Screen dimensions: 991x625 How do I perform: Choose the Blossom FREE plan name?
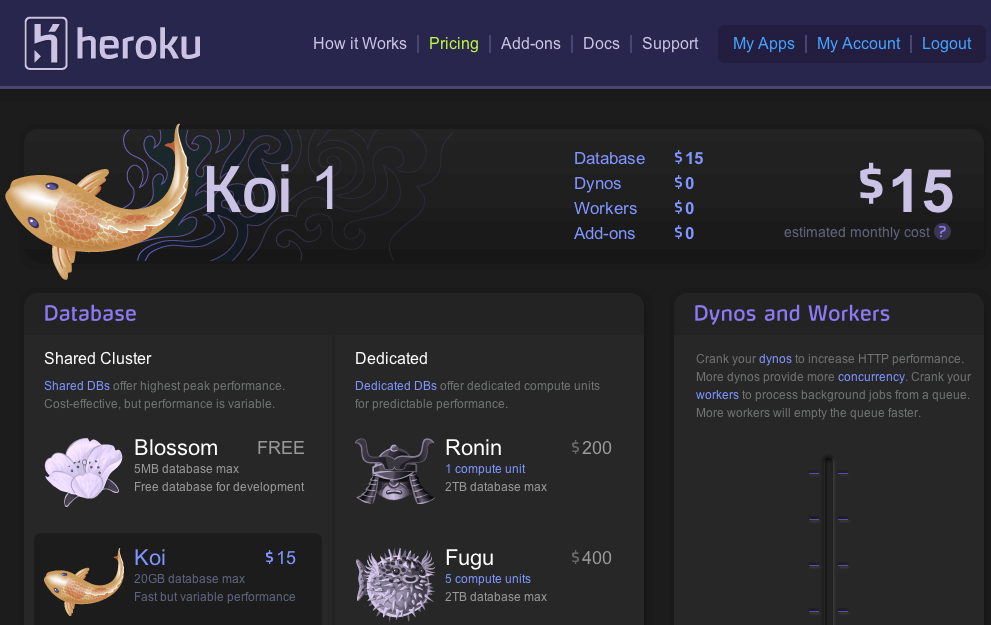[x=176, y=447]
